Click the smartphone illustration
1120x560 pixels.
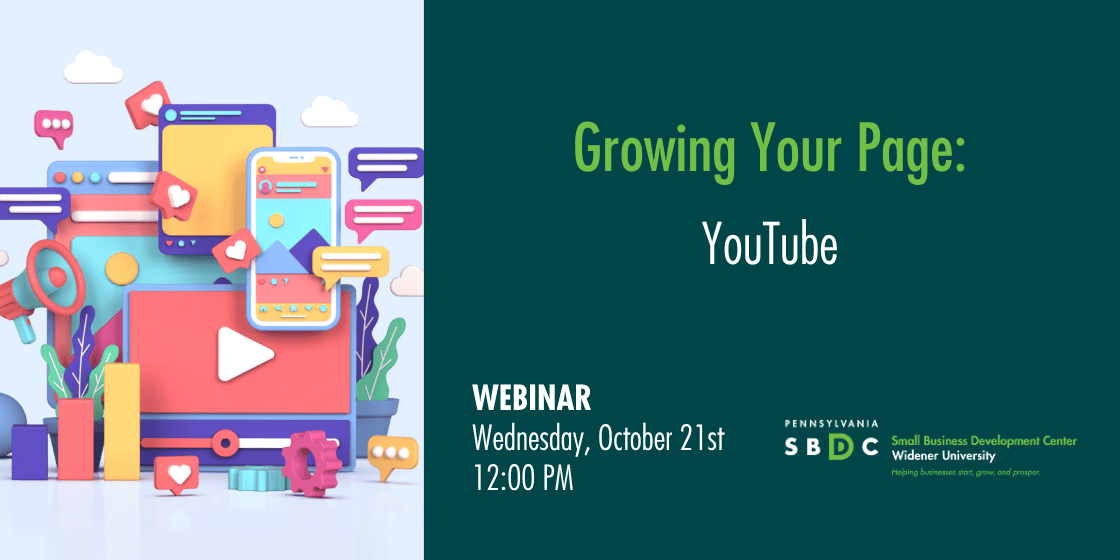294,238
